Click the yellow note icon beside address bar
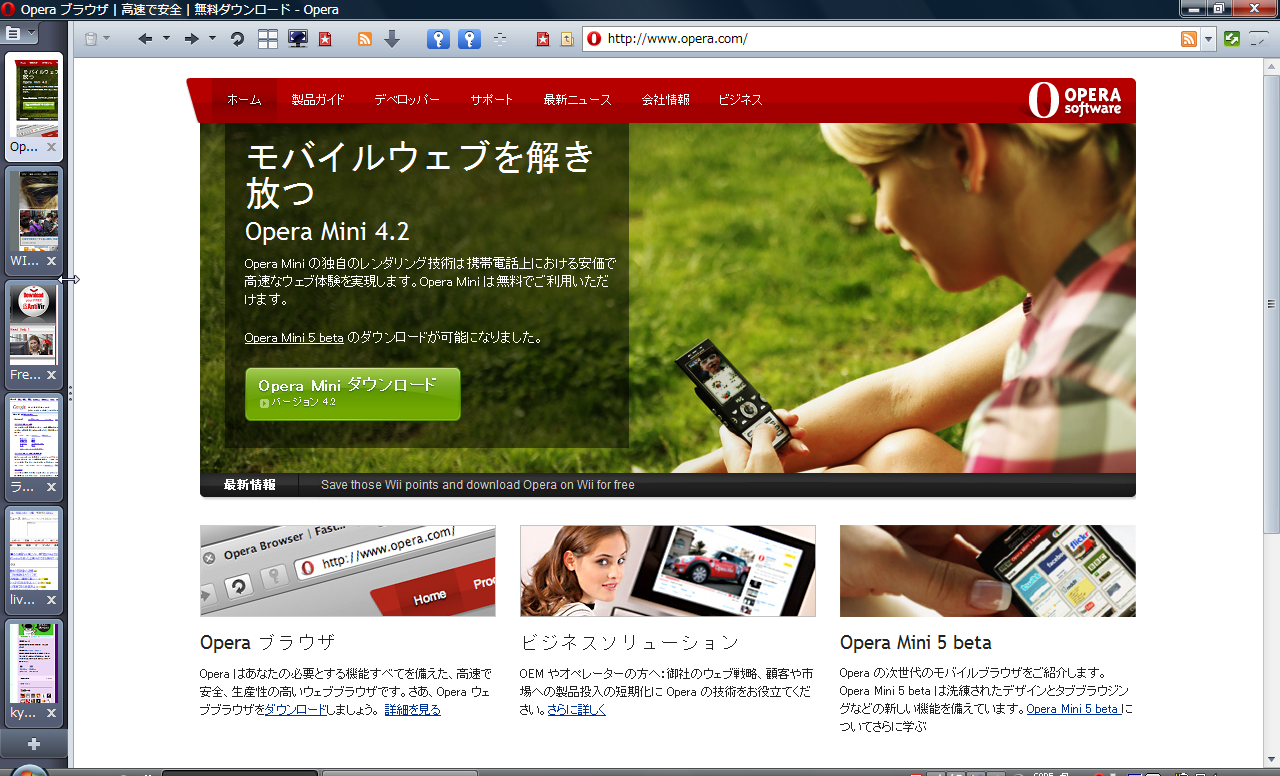The height and width of the screenshot is (776, 1280). (x=567, y=39)
